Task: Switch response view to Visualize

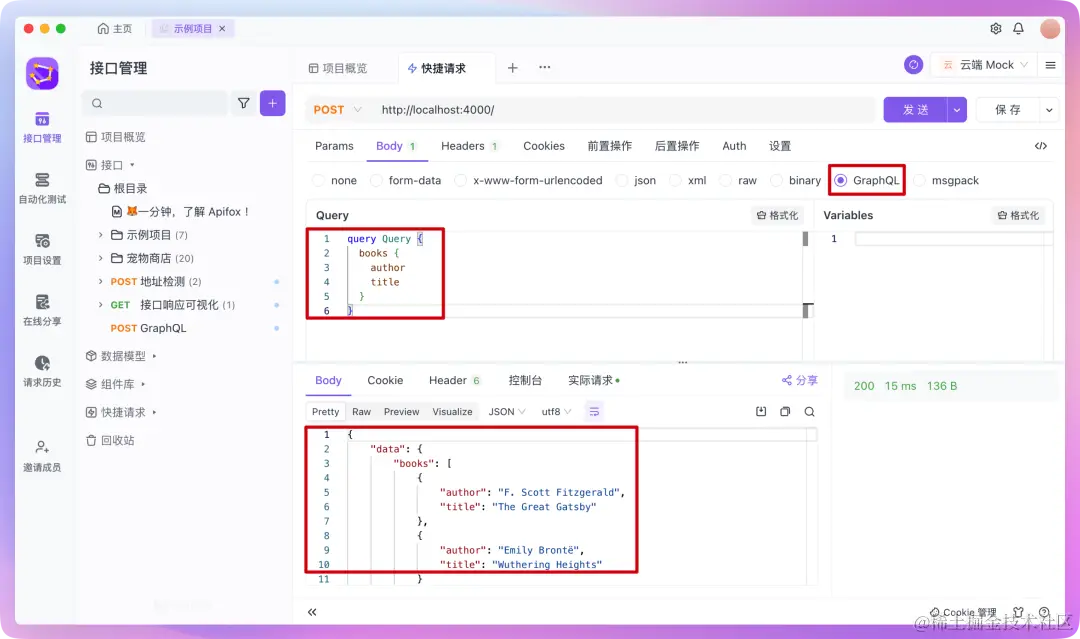Action: pyautogui.click(x=453, y=412)
